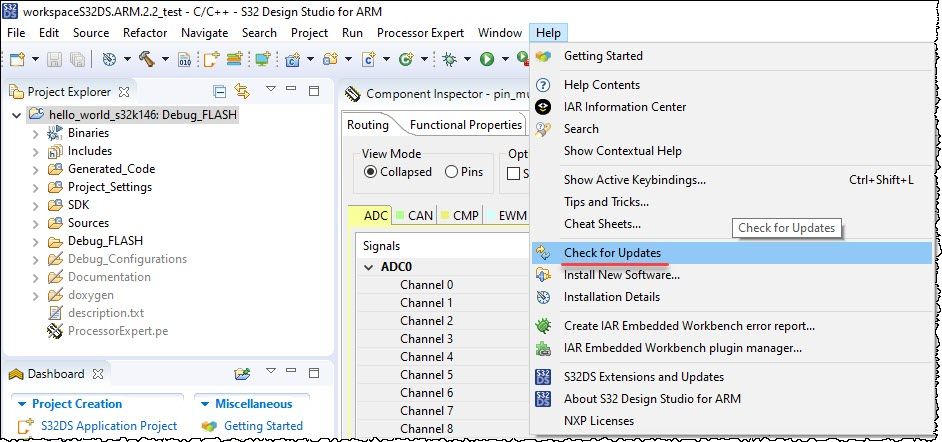This screenshot has height=442, width=942.
Task: Toggle Link with Editor in Project Explorer
Action: point(242,91)
